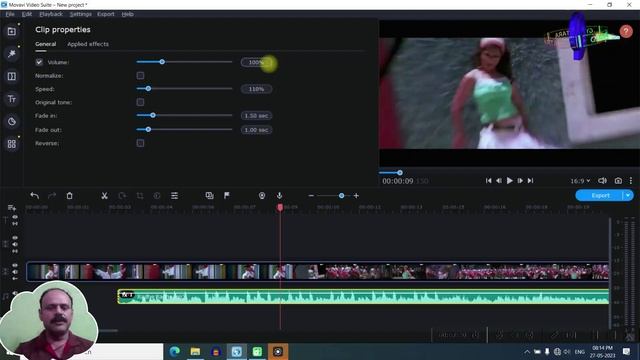Toggle visibility of the main video track
Image resolution: width=640 pixels, height=360 pixels.
pyautogui.click(x=15, y=265)
